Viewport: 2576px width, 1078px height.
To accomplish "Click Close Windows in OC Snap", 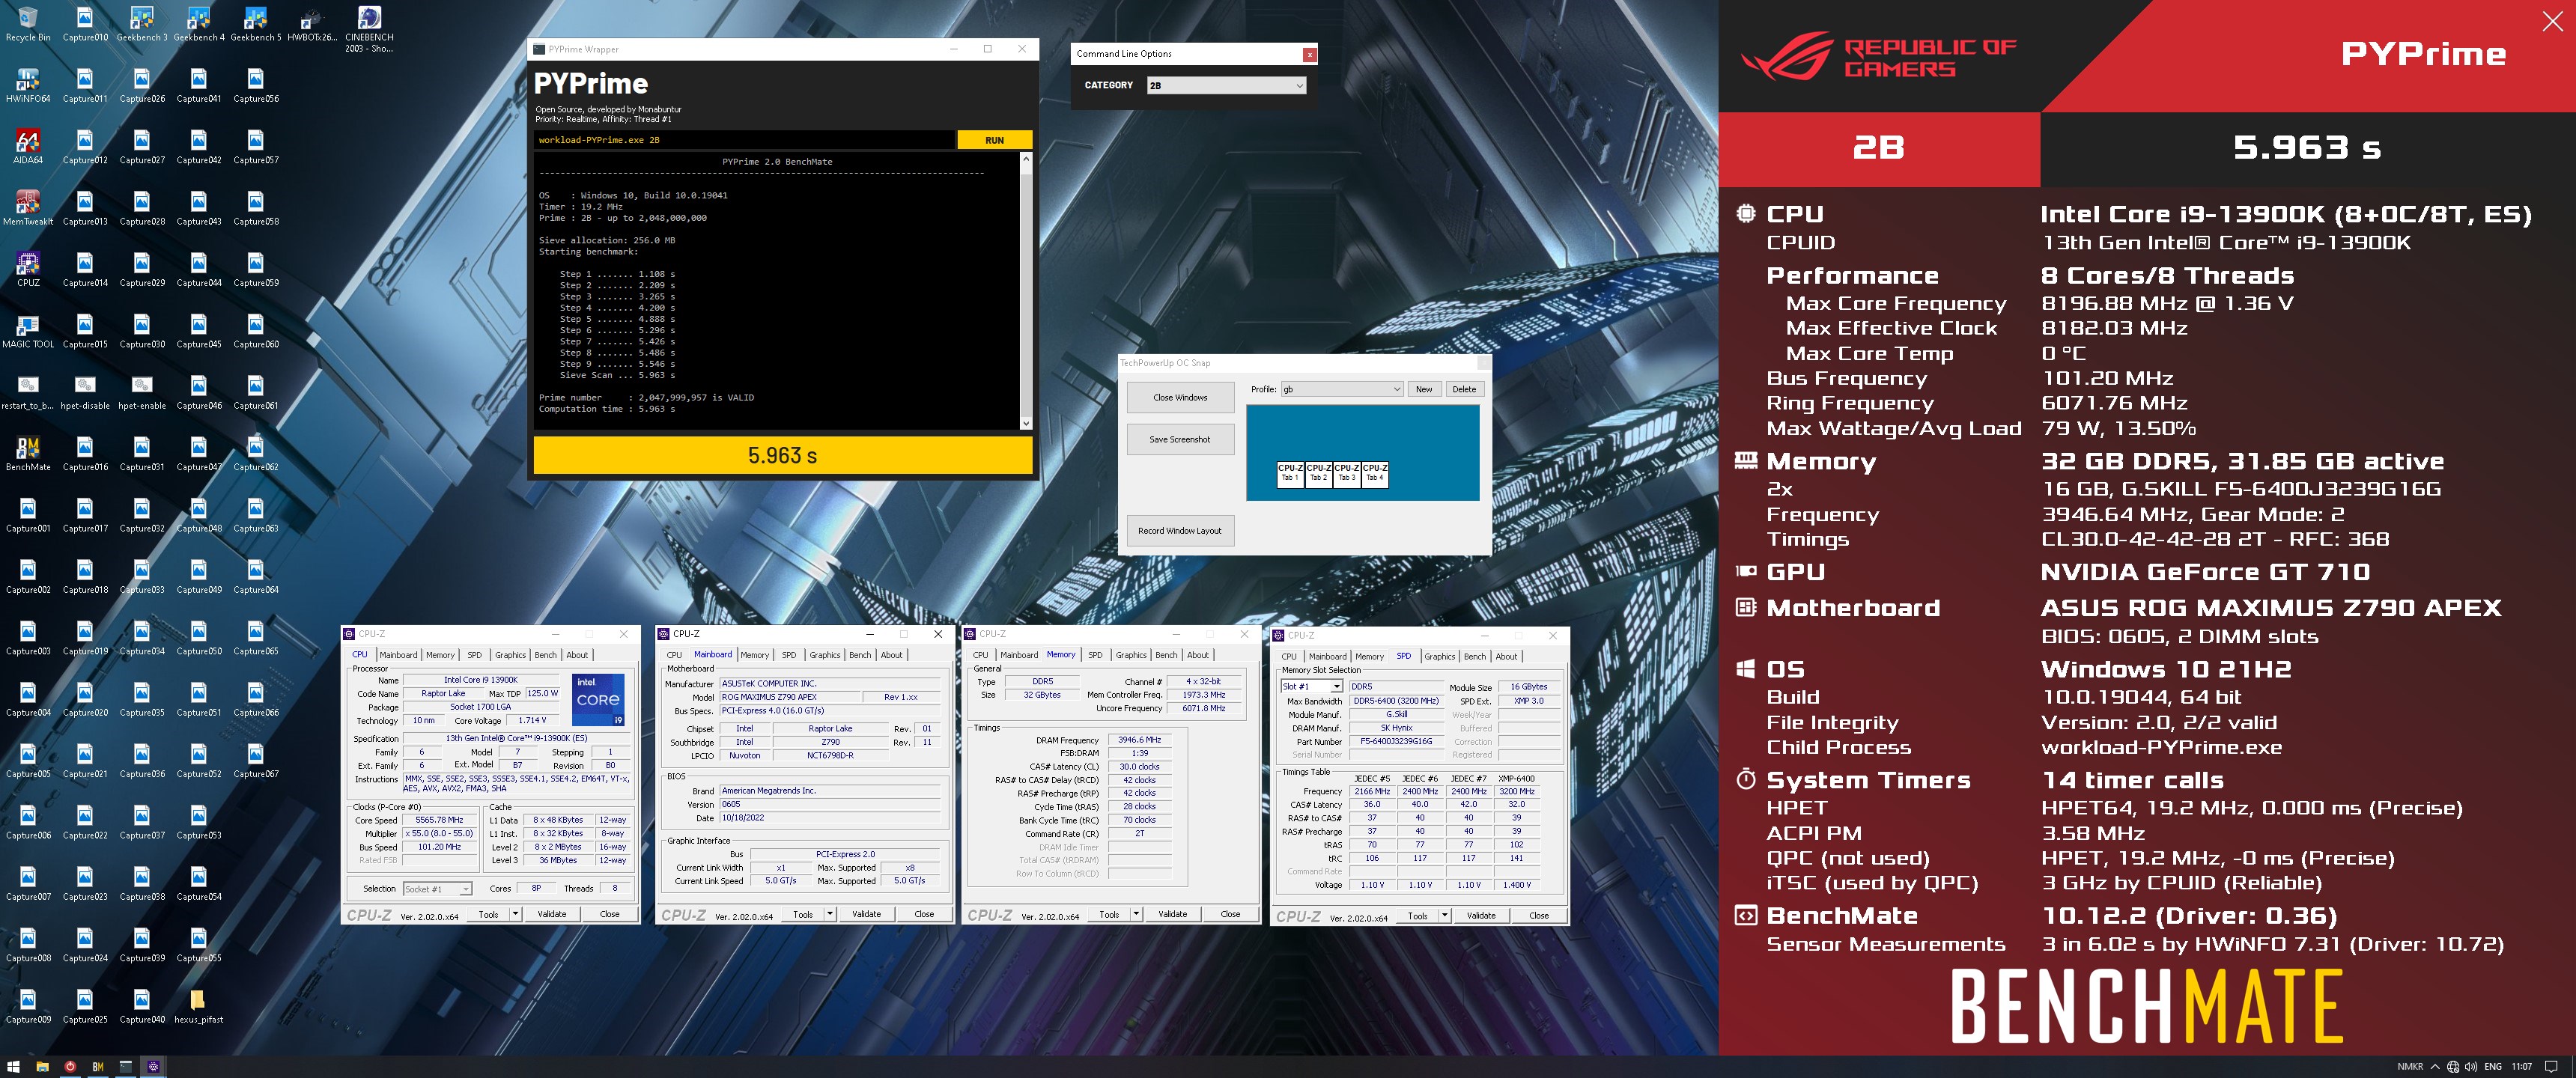I will point(1180,397).
